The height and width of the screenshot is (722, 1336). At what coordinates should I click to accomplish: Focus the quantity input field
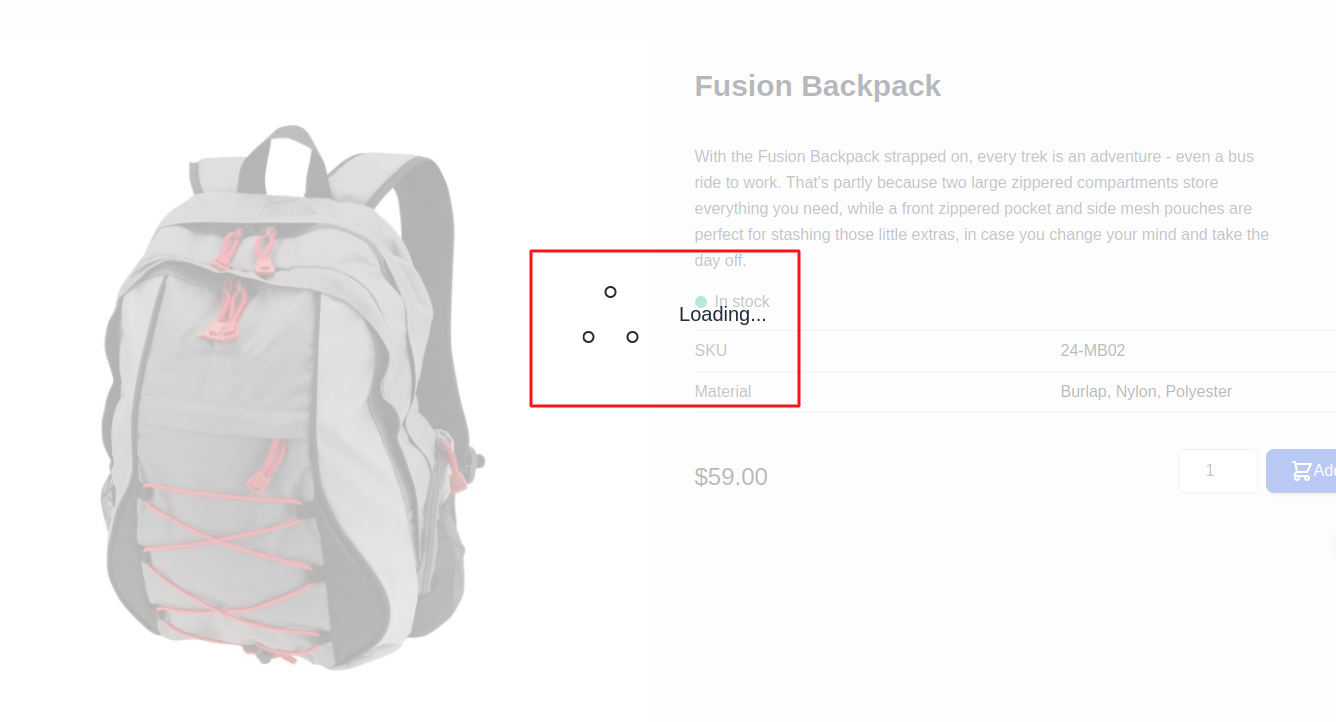1217,471
